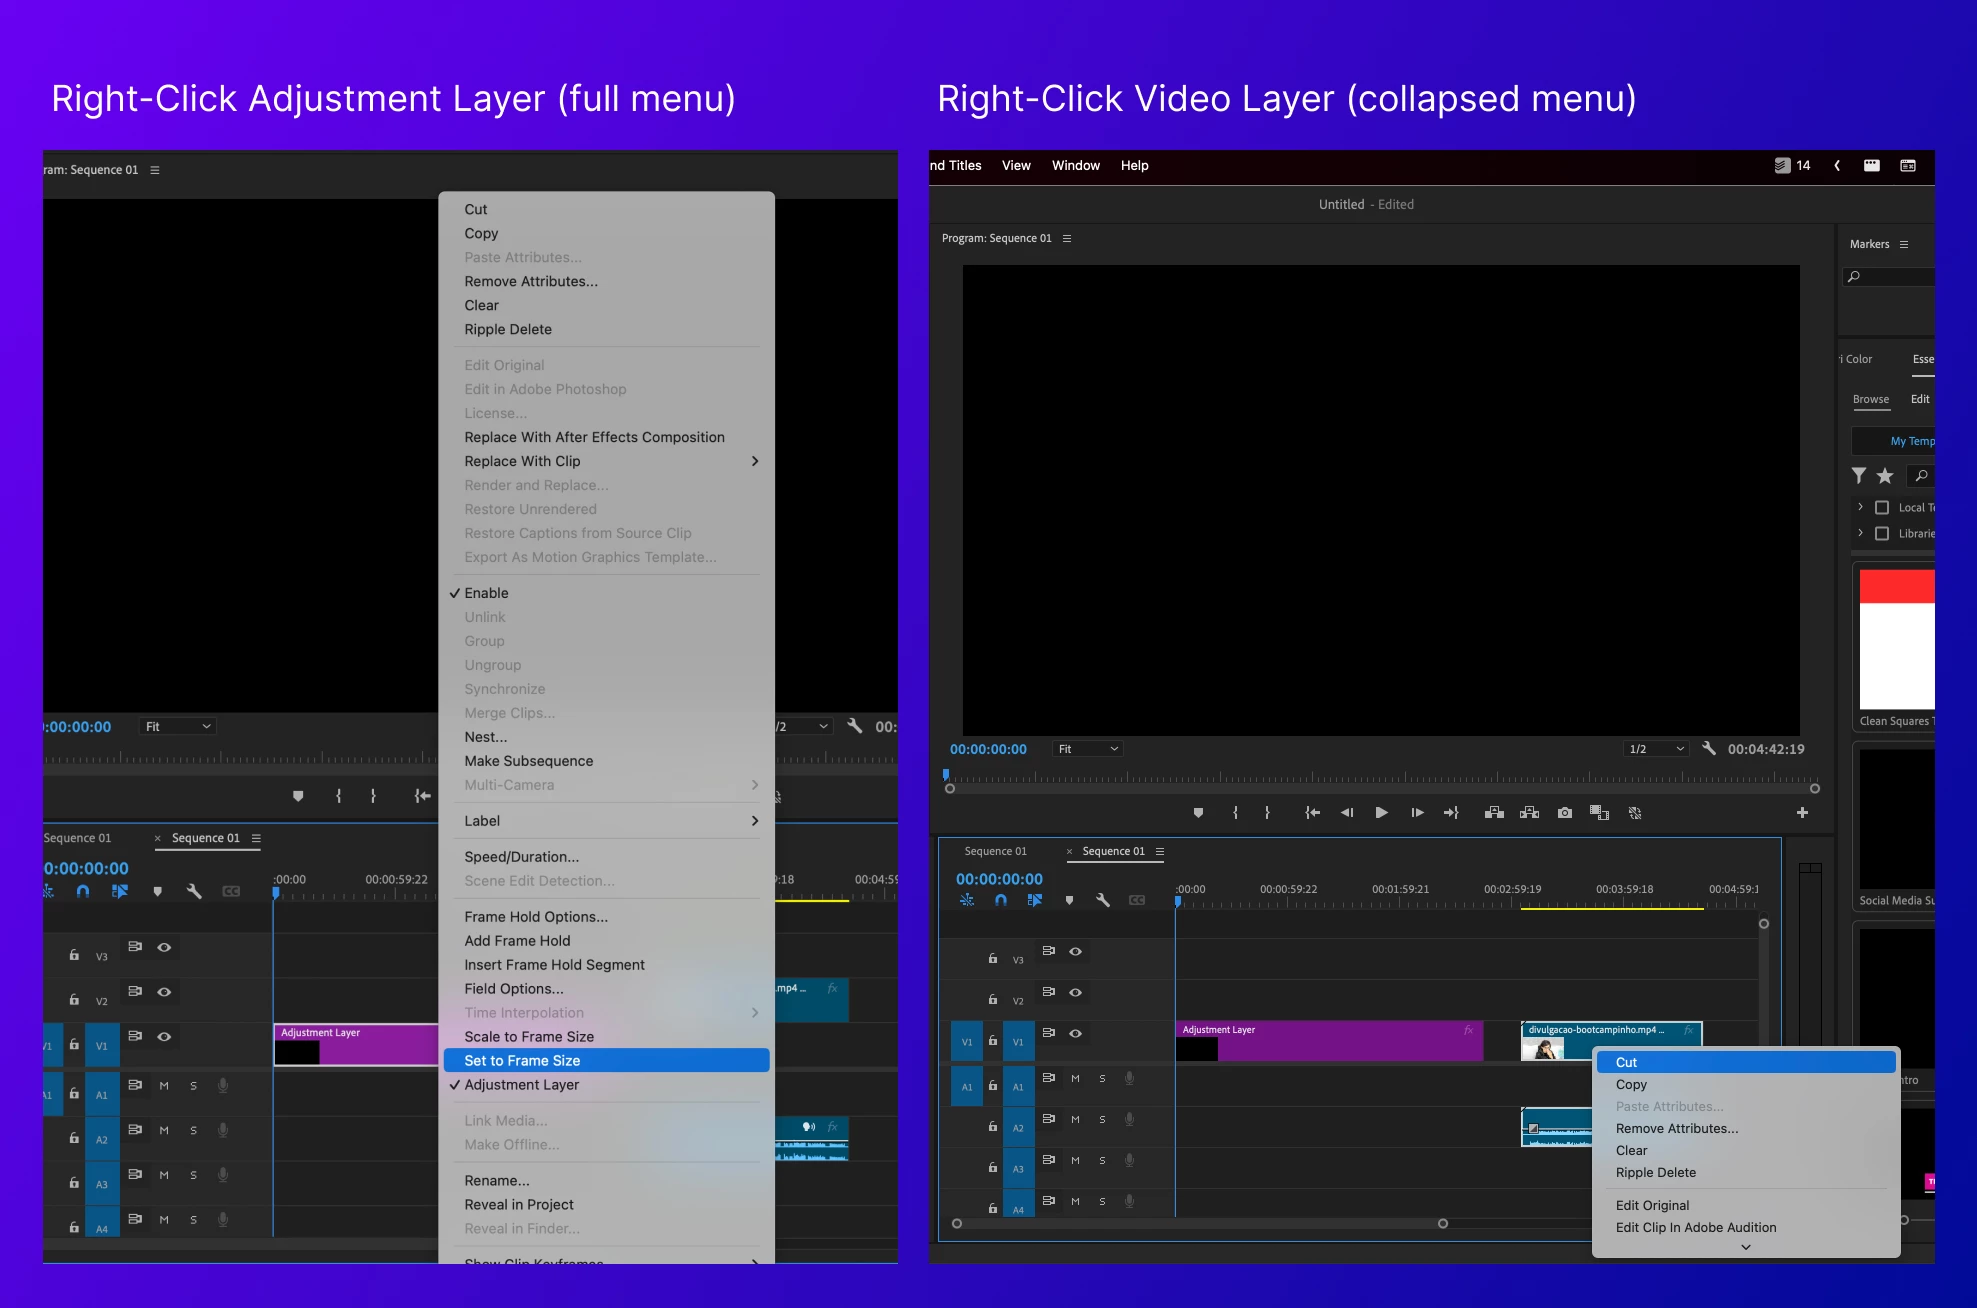Expand Replace With Clip submenu arrow

tap(755, 461)
